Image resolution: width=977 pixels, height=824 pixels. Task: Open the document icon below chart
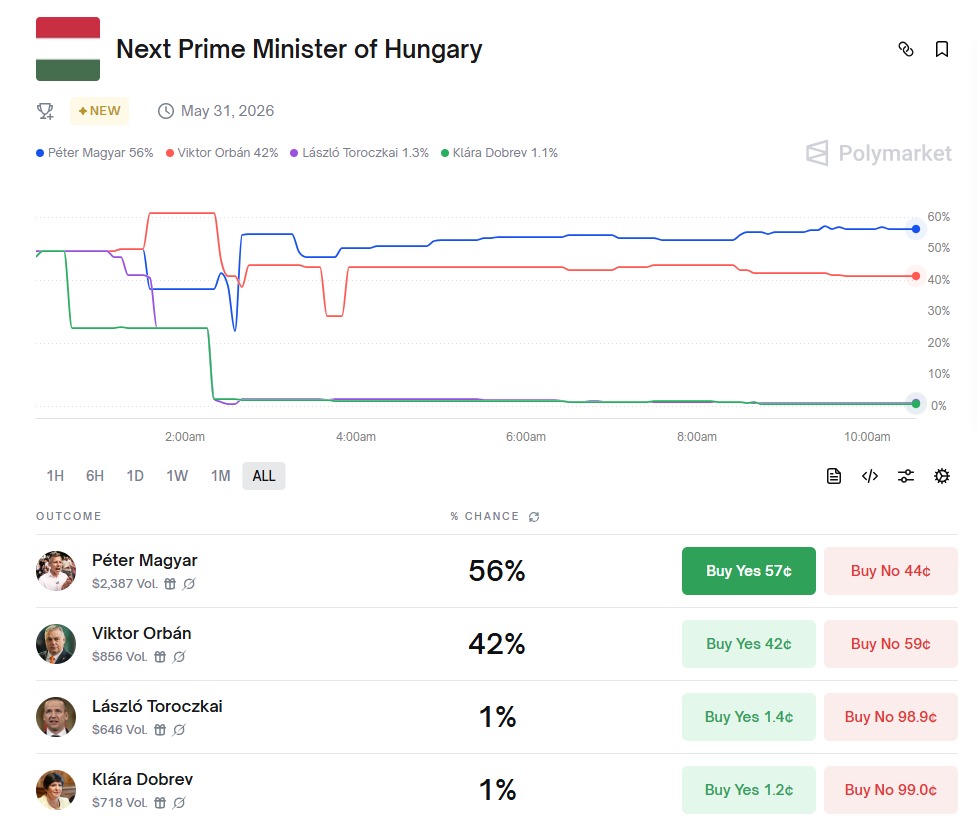tap(834, 476)
